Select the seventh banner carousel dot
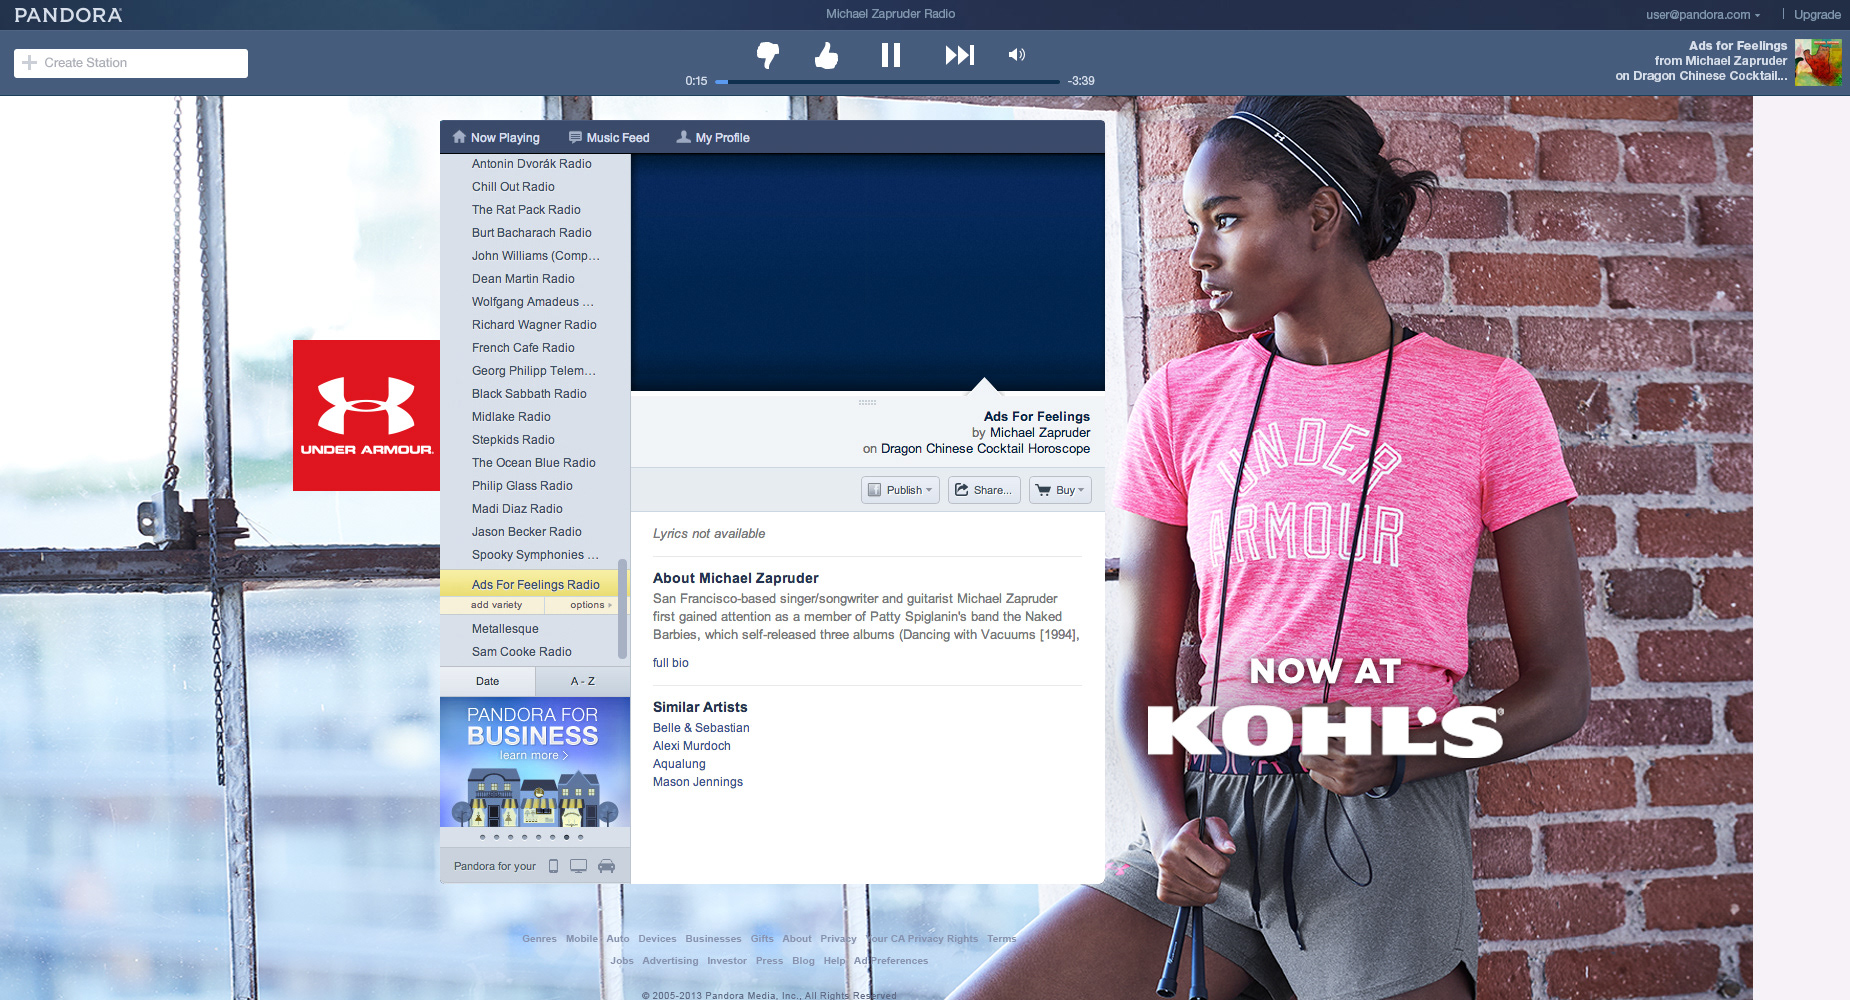Viewport: 1850px width, 1000px height. (566, 837)
